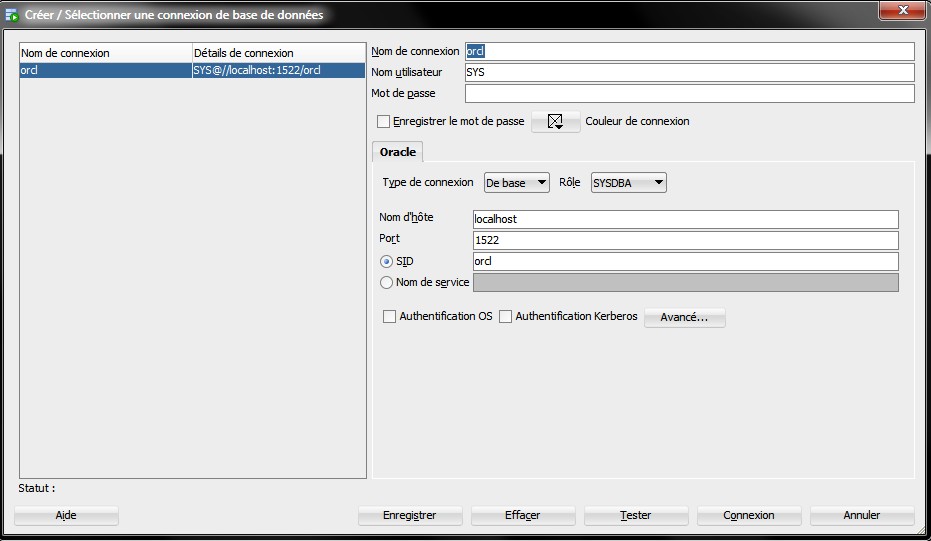931x541 pixels.
Task: Click the Enregistrer button
Action: [x=410, y=515]
